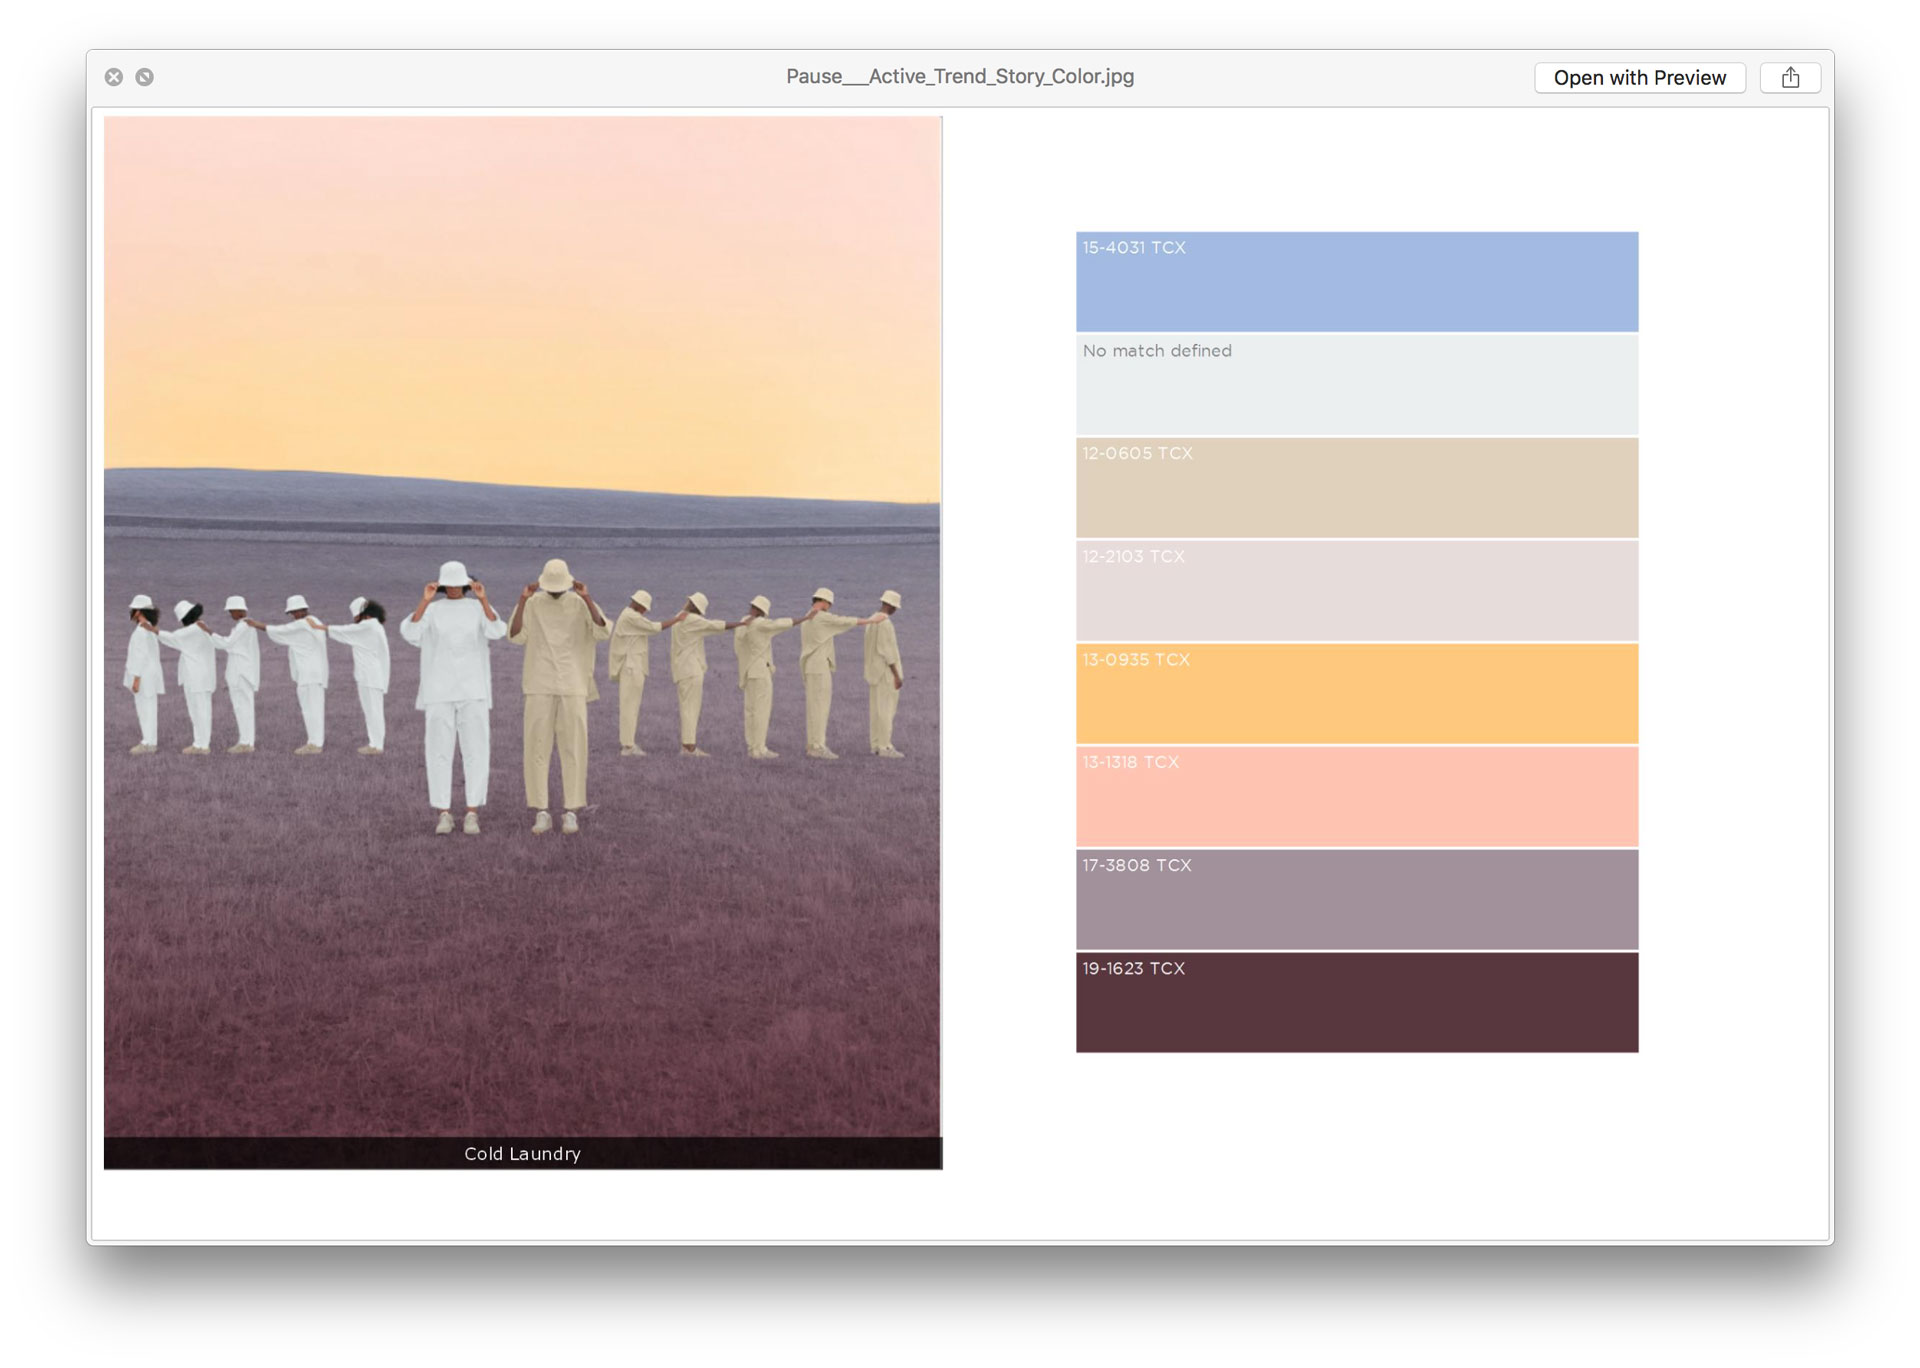The image size is (1920, 1368).
Task: Click the 12-0605 TCX label text
Action: tap(1137, 454)
